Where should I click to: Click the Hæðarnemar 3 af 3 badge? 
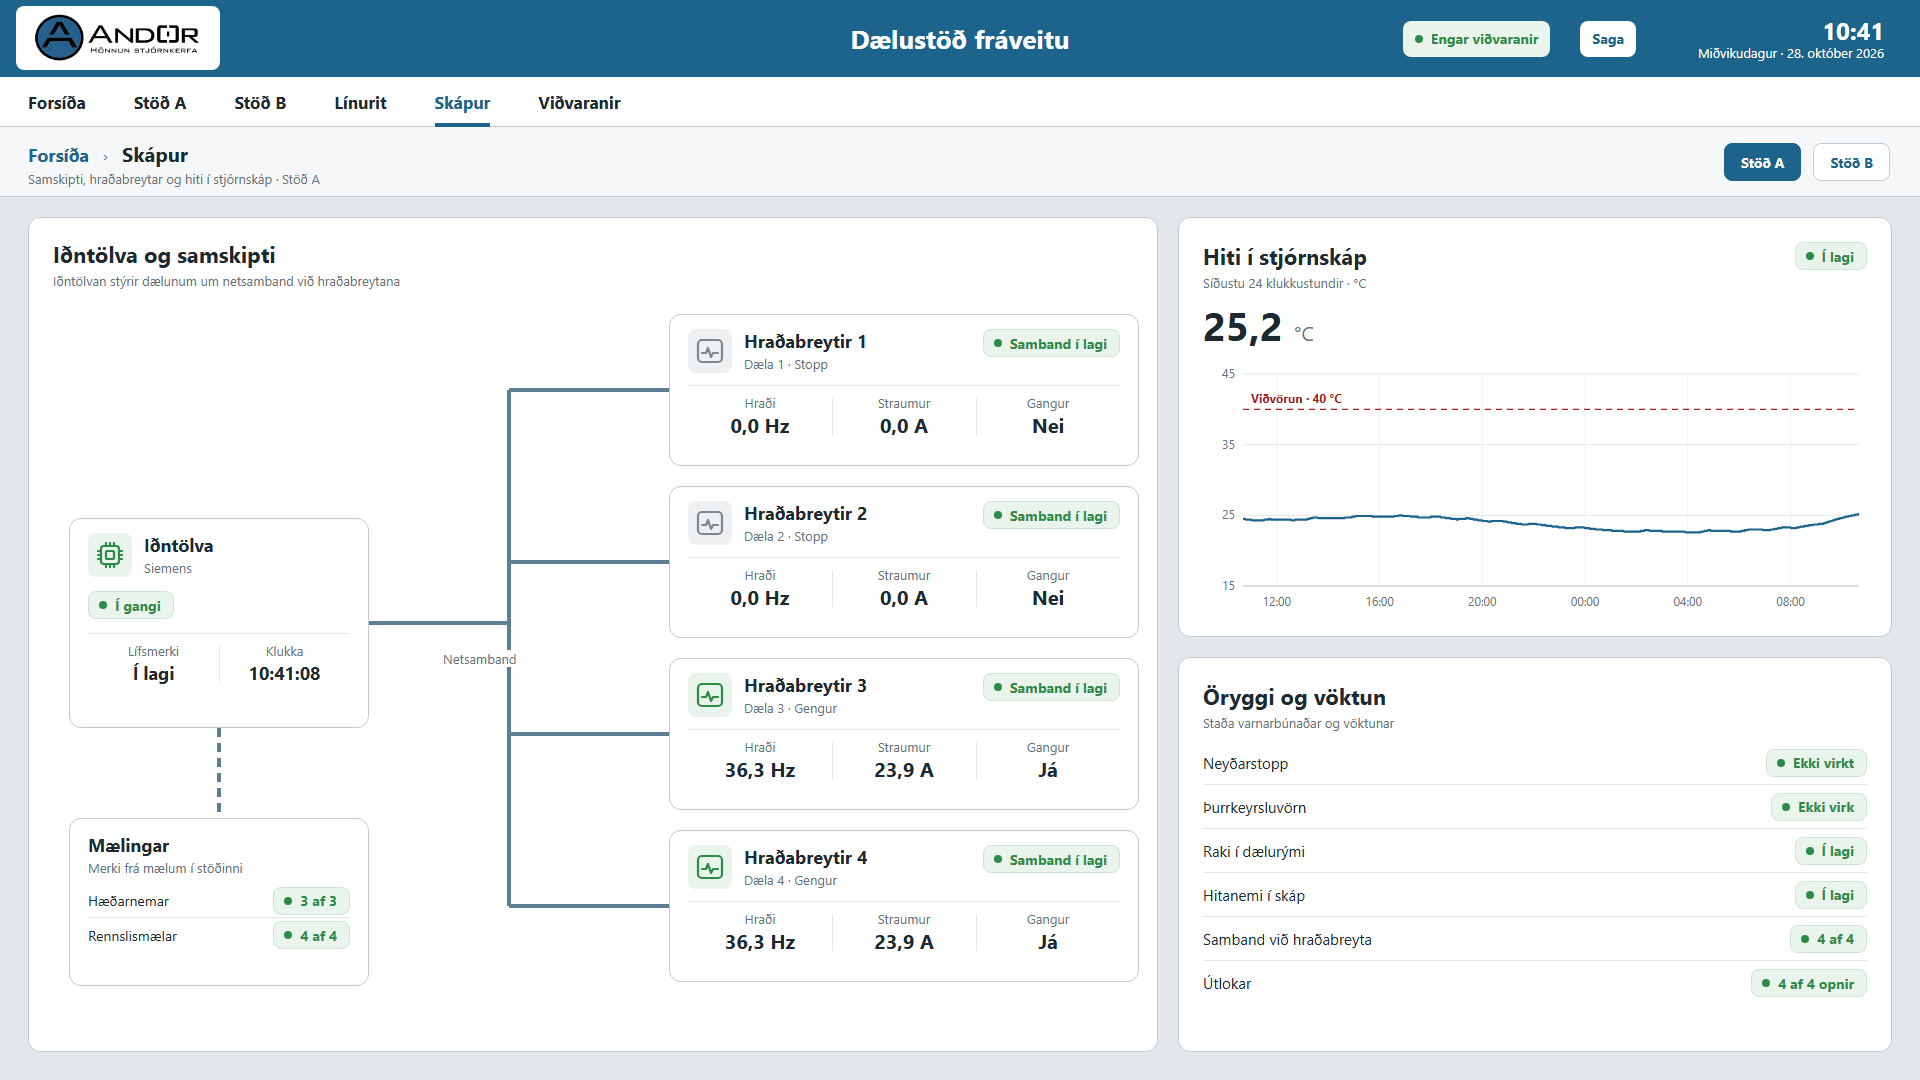pos(311,901)
